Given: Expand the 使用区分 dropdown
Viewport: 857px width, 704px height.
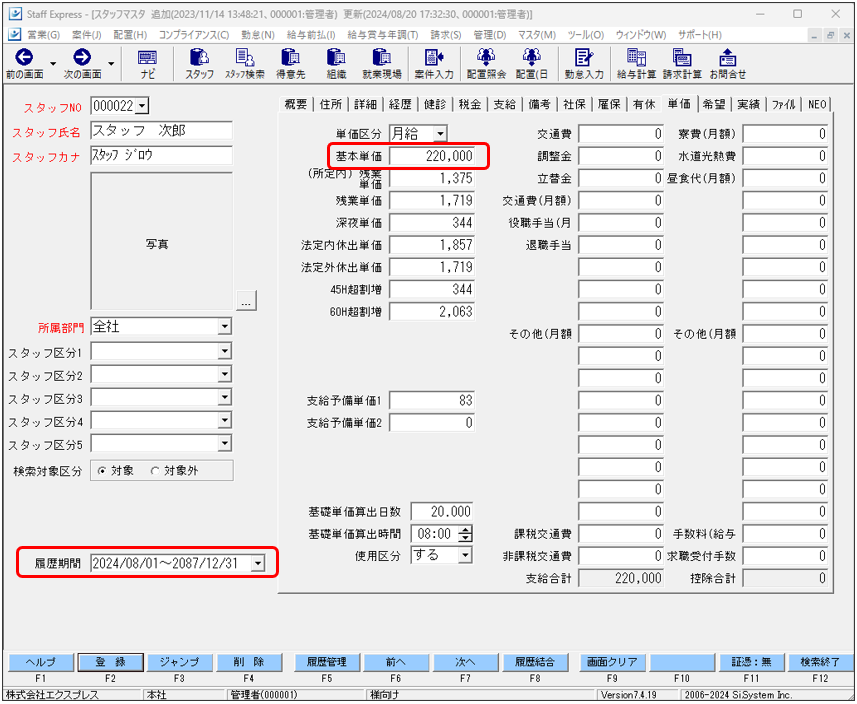Looking at the screenshot, I should pos(465,555).
